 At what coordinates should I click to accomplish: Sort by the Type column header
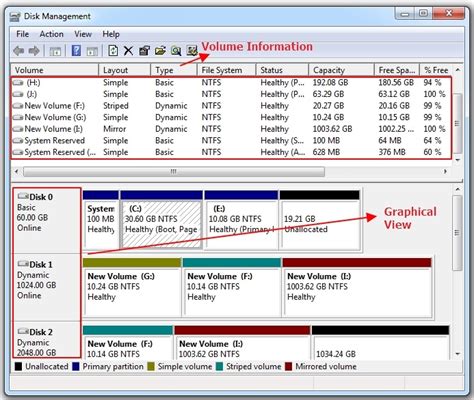[x=174, y=70]
